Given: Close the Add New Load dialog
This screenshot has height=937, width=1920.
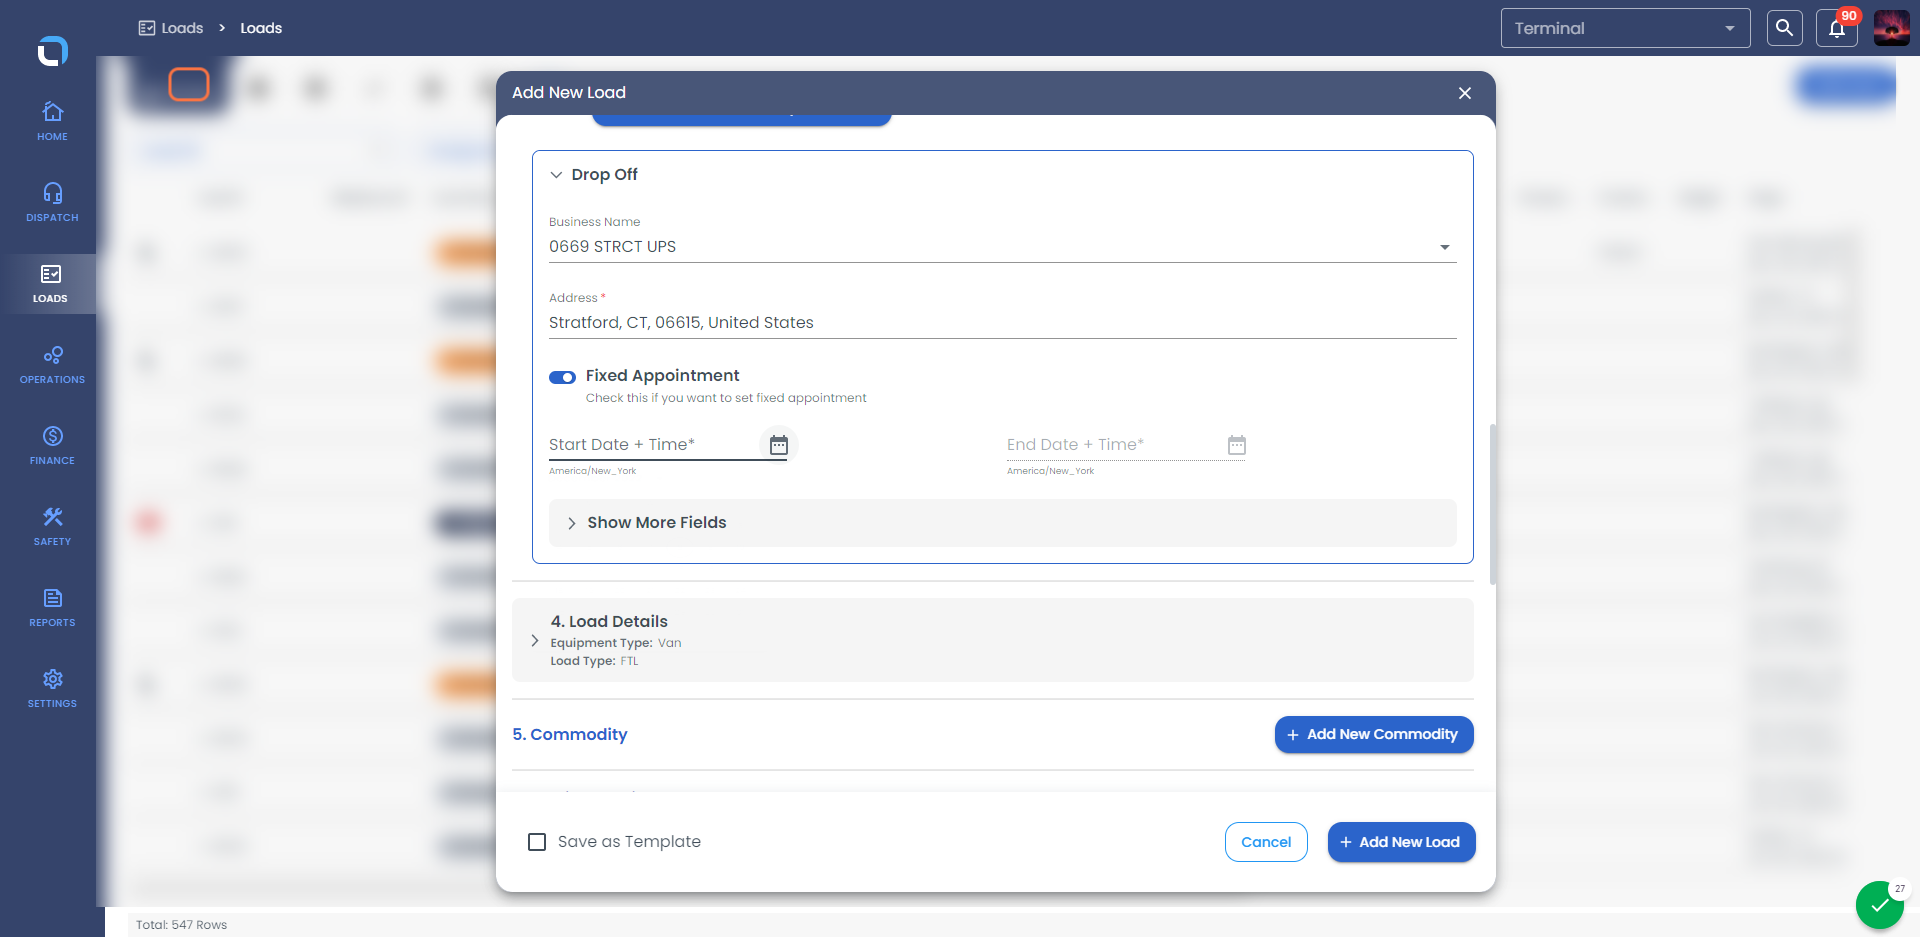Looking at the screenshot, I should click(1464, 93).
